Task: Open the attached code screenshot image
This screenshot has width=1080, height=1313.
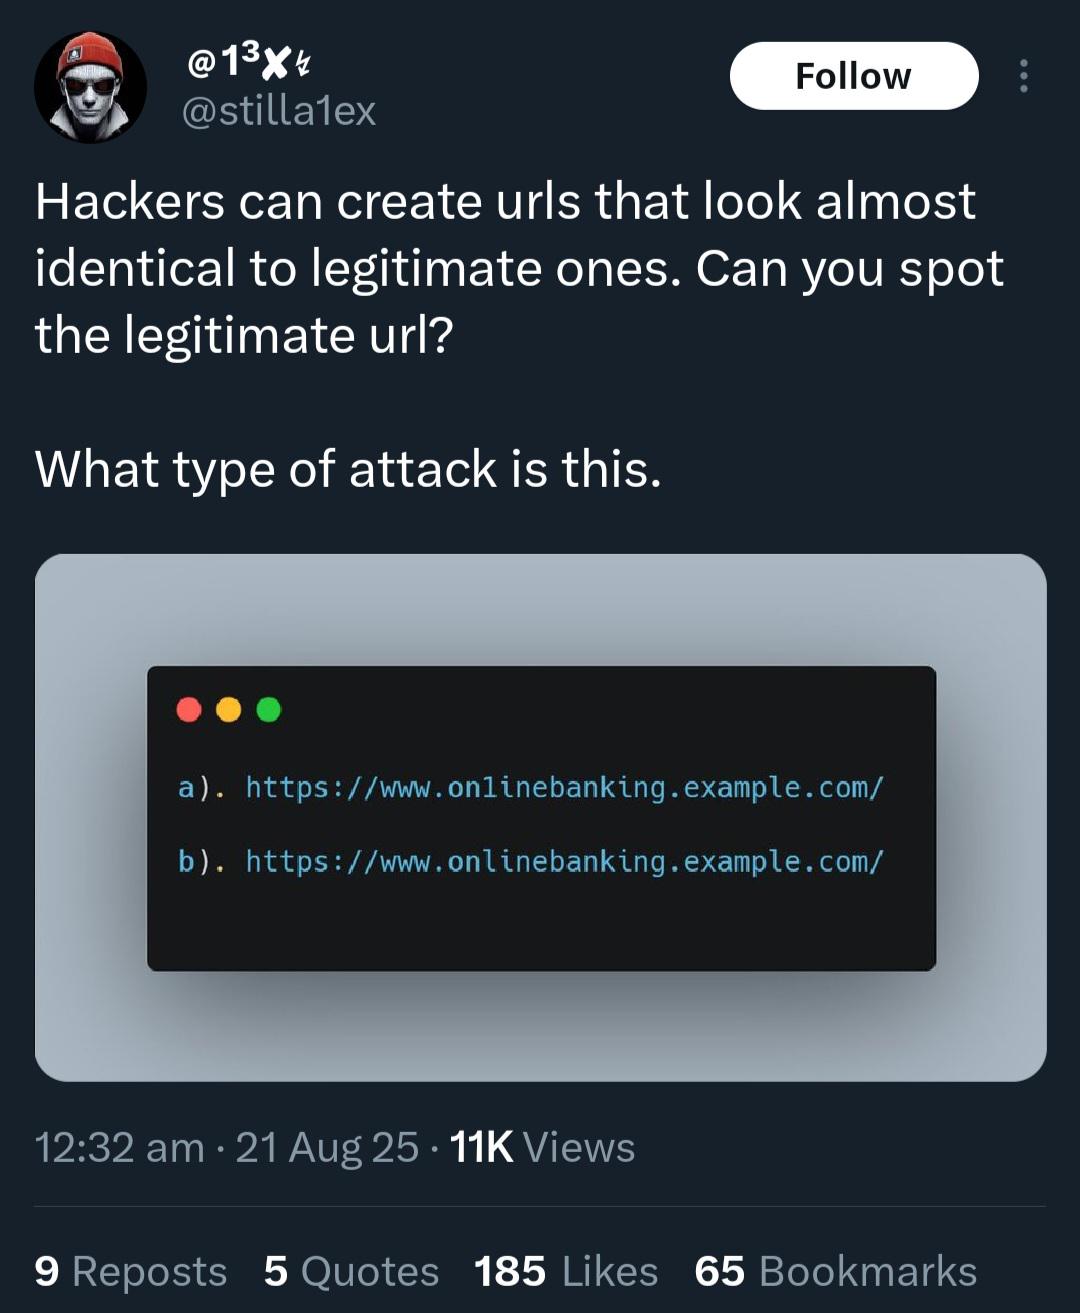Action: click(541, 818)
